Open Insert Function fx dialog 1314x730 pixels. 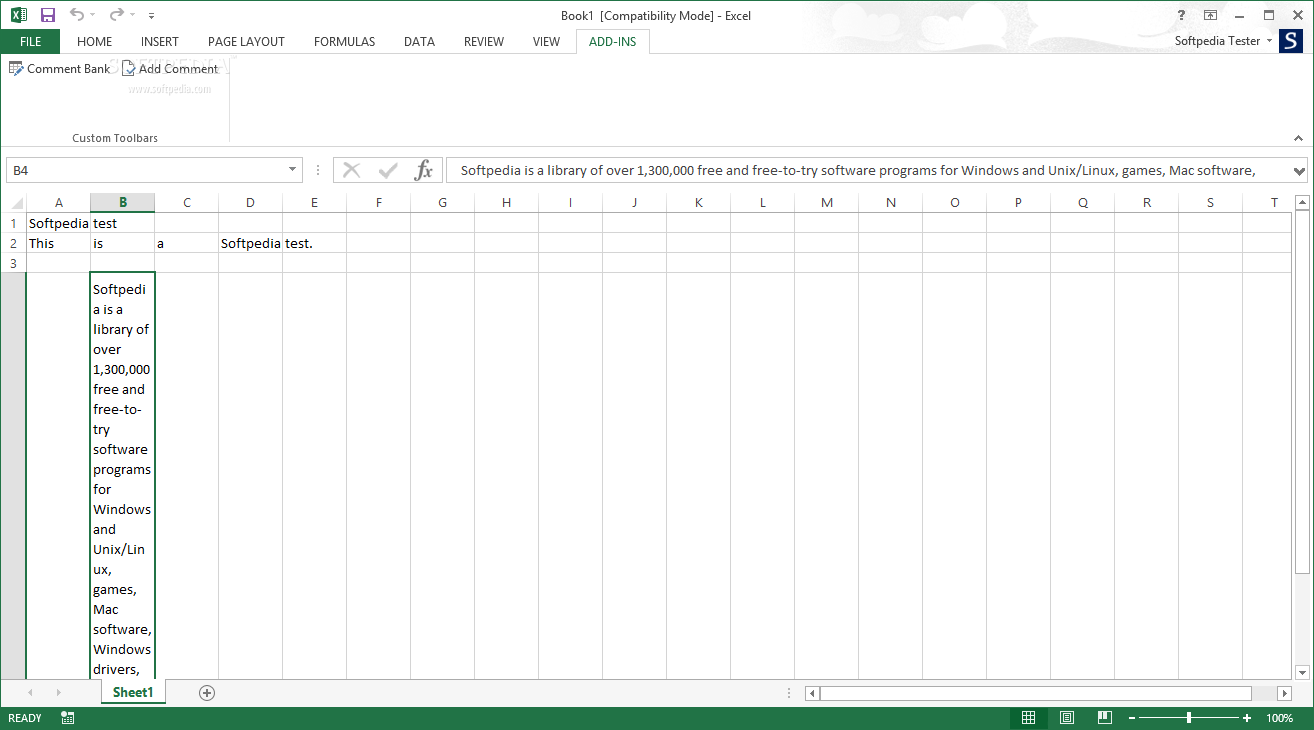click(424, 170)
